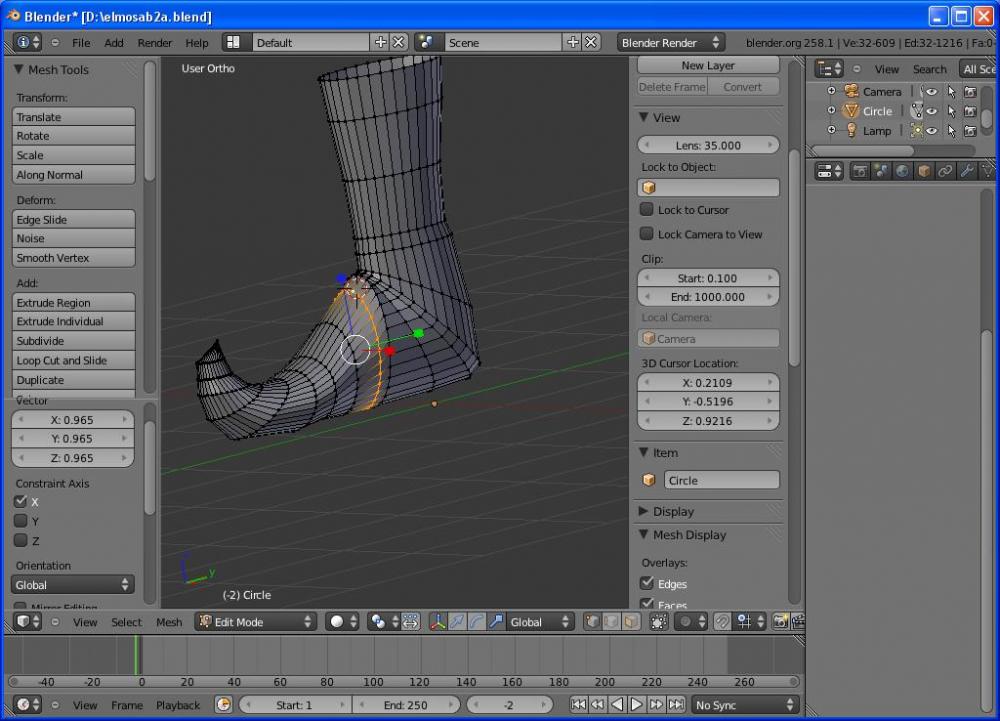Open the World properties tab
This screenshot has height=721, width=1000.
[903, 171]
